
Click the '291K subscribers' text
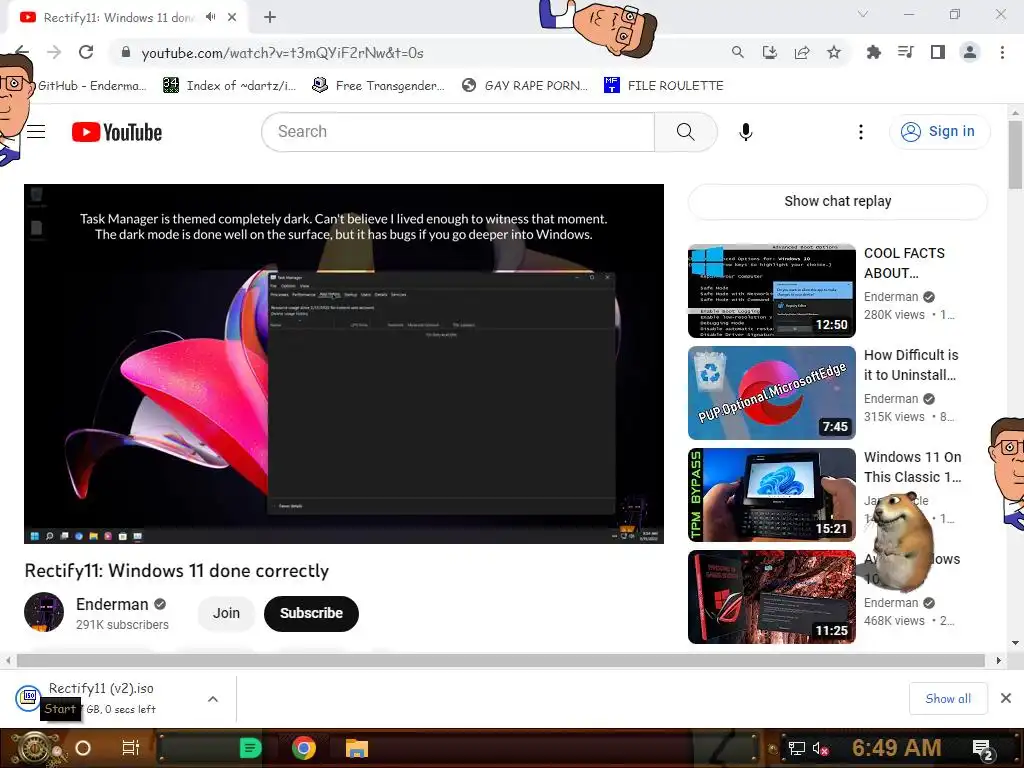point(122,625)
